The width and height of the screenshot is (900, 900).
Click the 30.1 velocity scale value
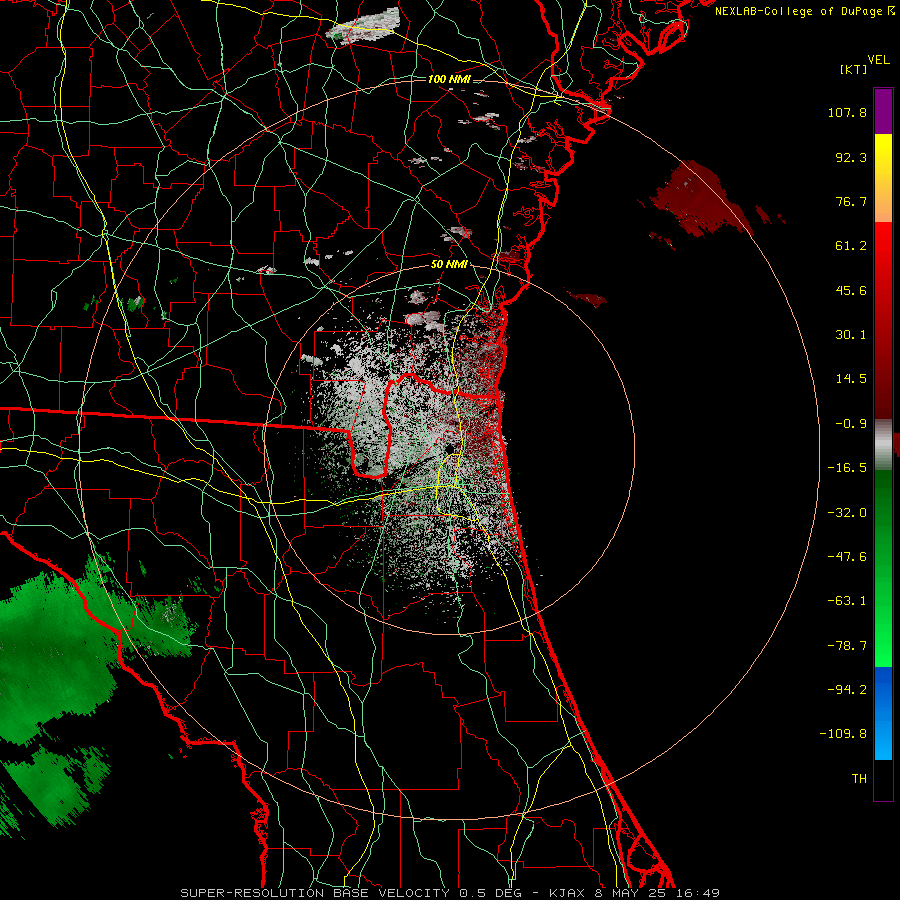click(851, 335)
